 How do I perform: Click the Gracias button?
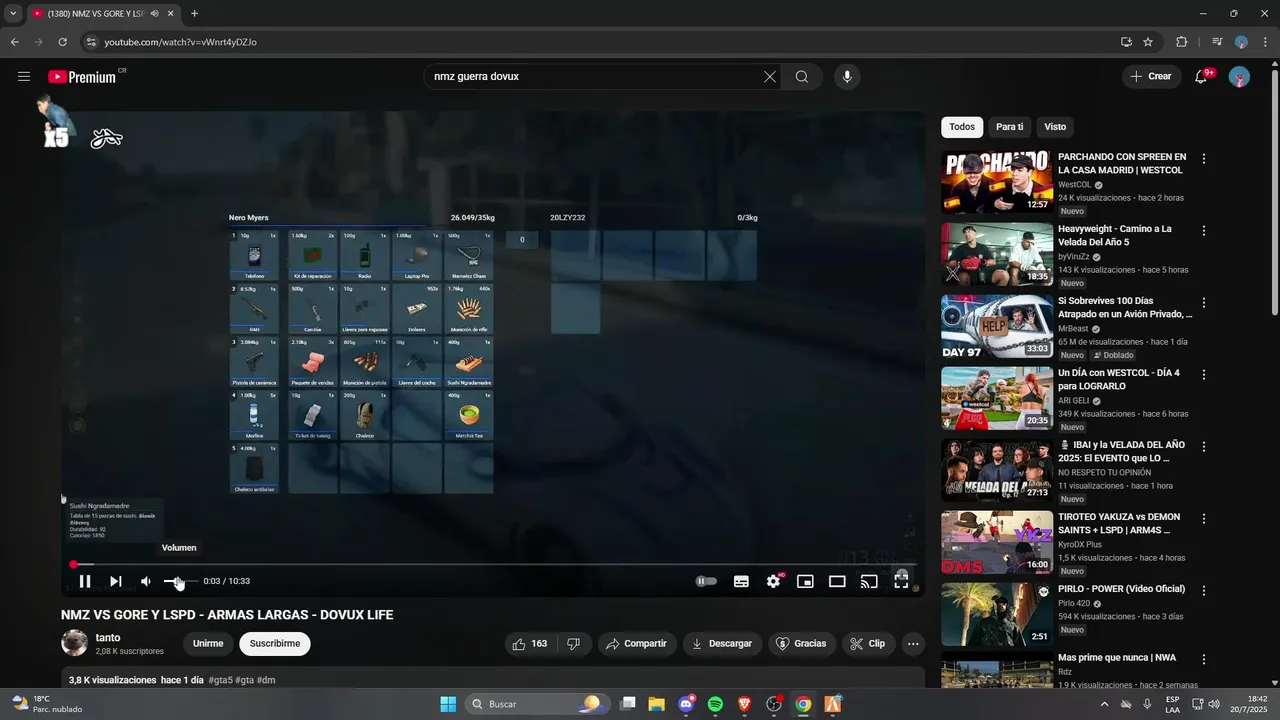pos(801,644)
